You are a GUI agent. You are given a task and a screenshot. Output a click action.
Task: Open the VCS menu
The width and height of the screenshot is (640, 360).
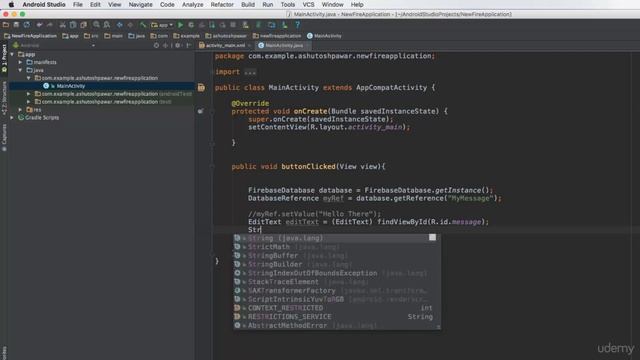click(308, 4)
